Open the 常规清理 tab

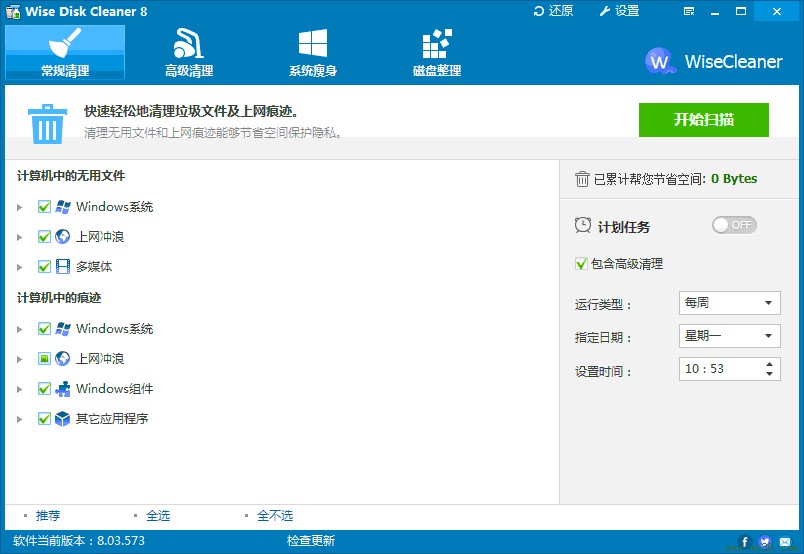[65, 52]
